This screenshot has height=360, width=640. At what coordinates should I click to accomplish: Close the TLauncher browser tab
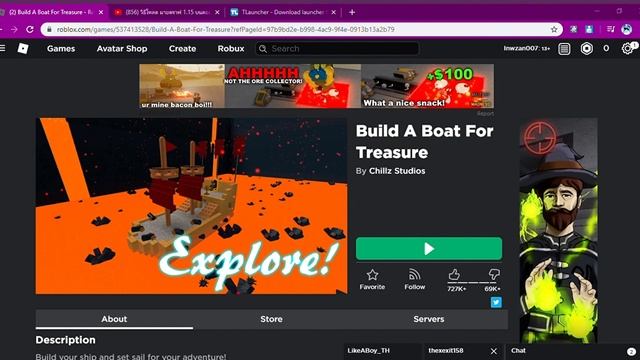coord(333,12)
